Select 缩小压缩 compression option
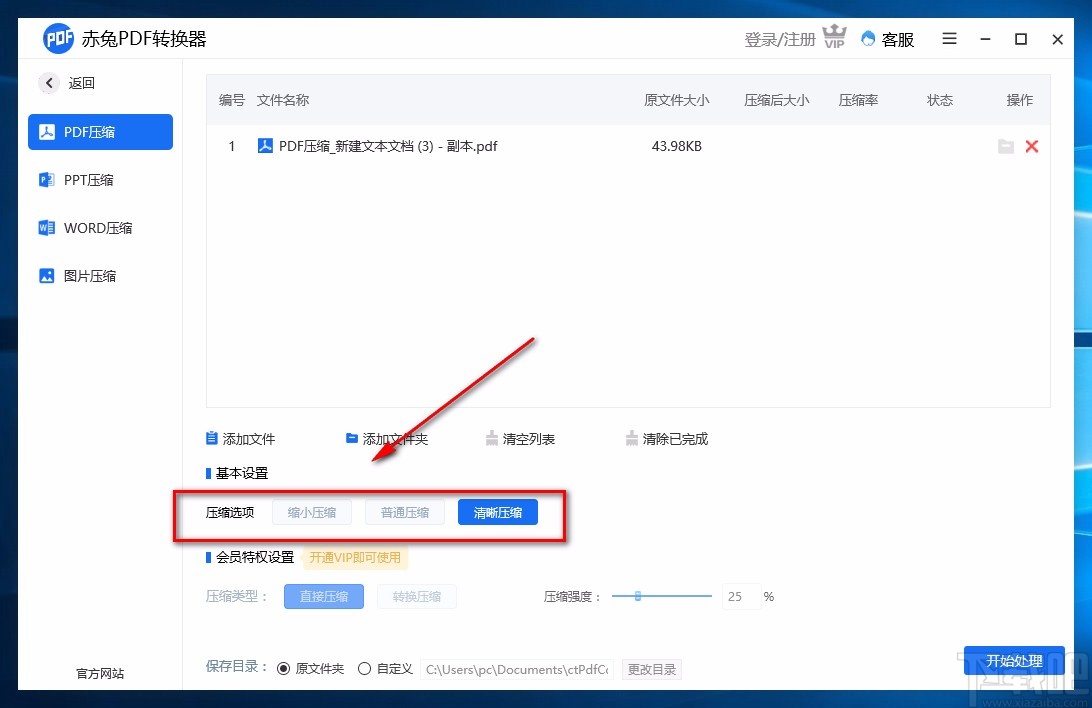 (311, 511)
